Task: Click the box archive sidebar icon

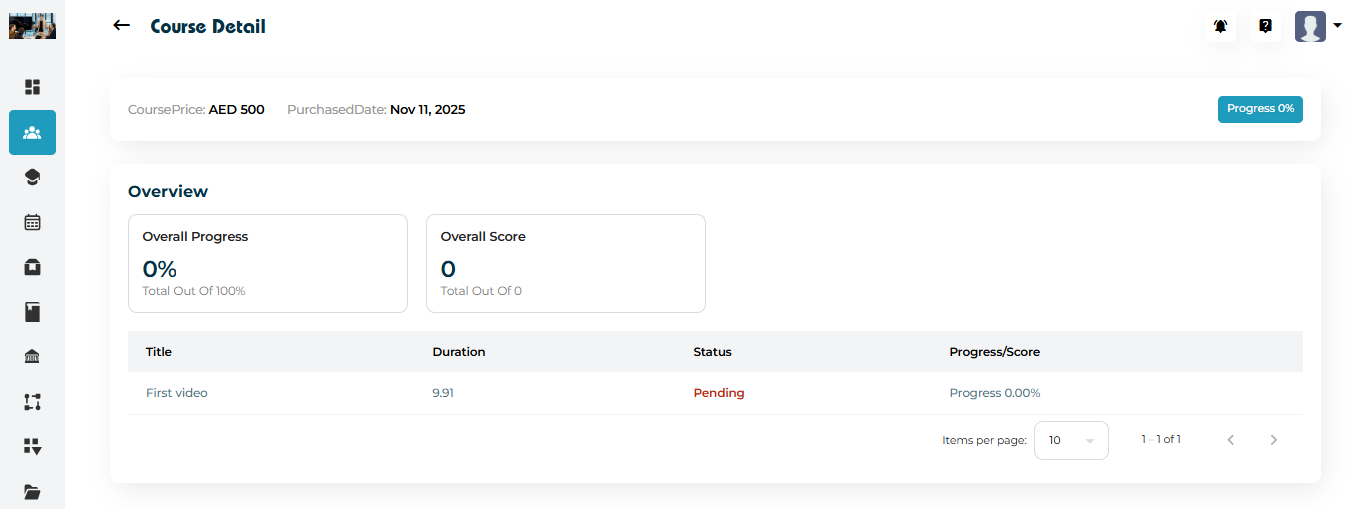Action: click(32, 267)
